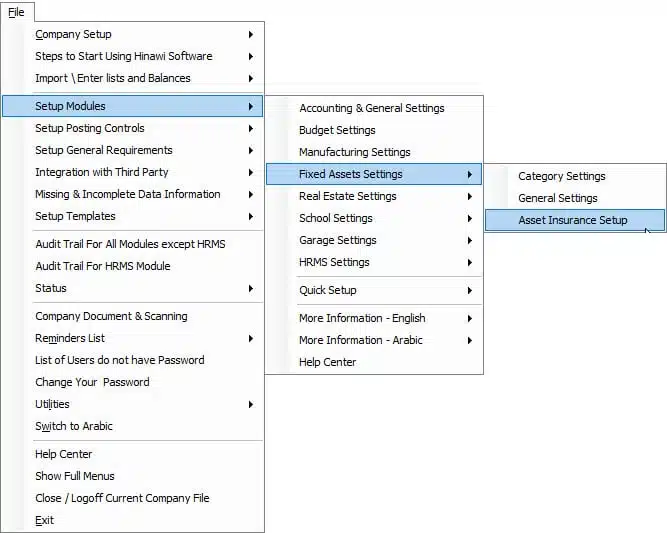Screen dimensions: 667x533
Task: Open Manufacturing Settings entry
Action: (x=374, y=152)
